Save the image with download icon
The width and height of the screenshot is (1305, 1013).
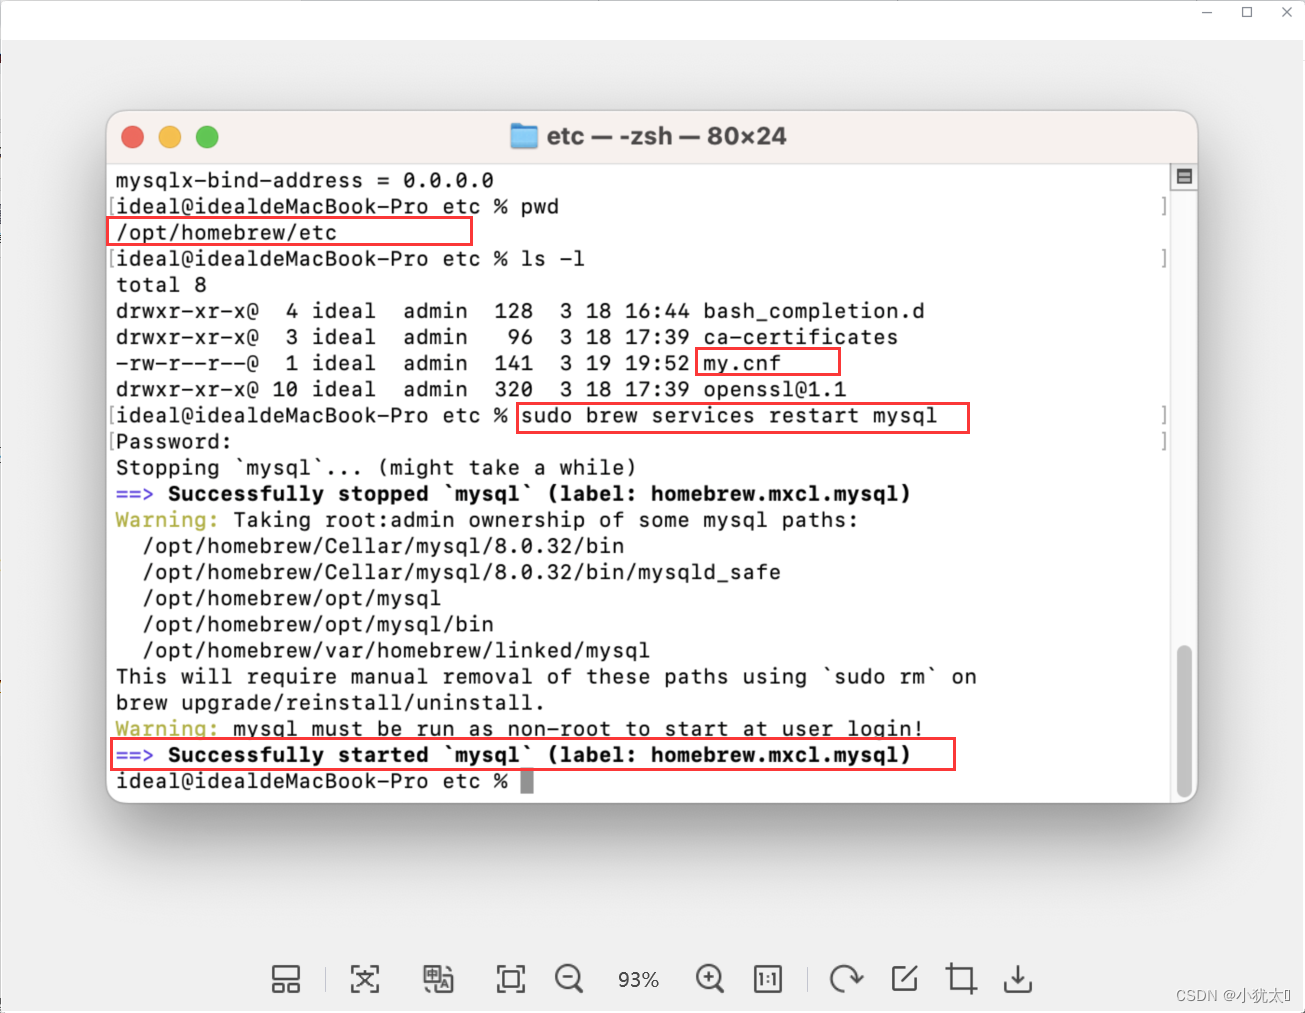tap(1018, 979)
